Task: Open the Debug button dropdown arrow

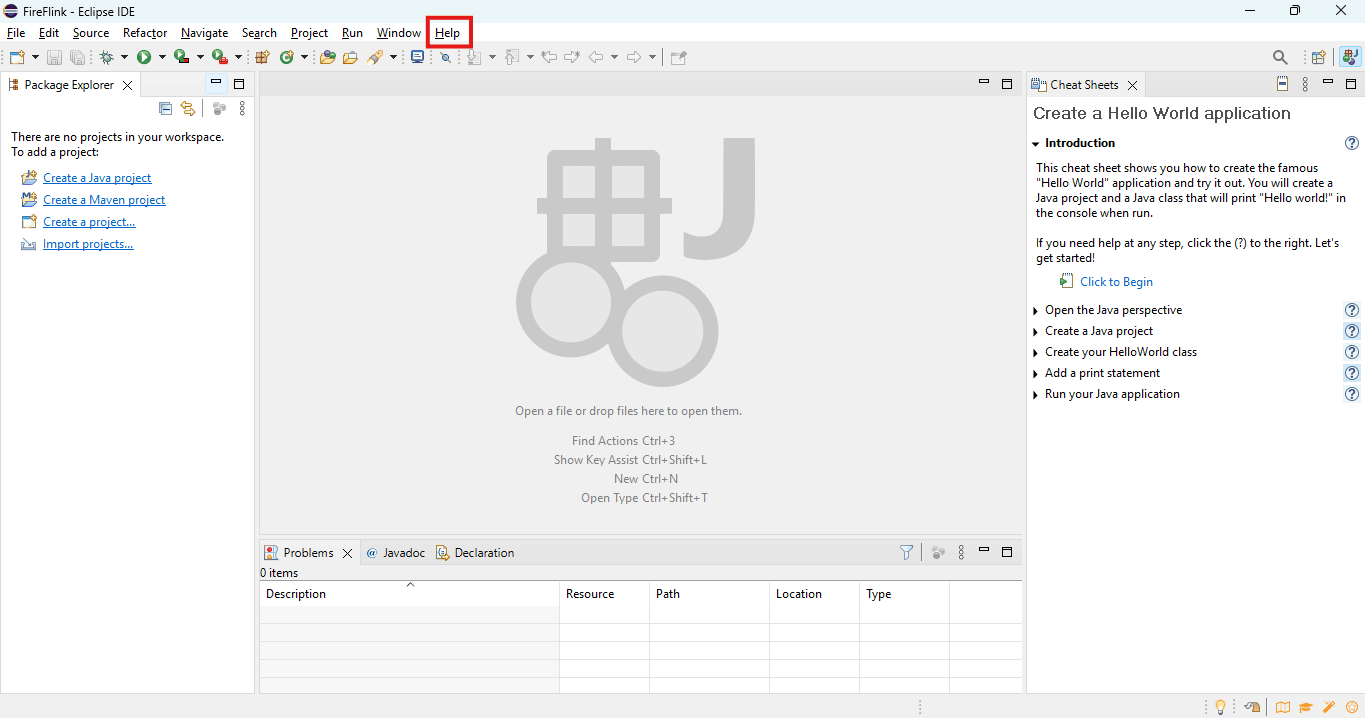Action: click(x=124, y=58)
